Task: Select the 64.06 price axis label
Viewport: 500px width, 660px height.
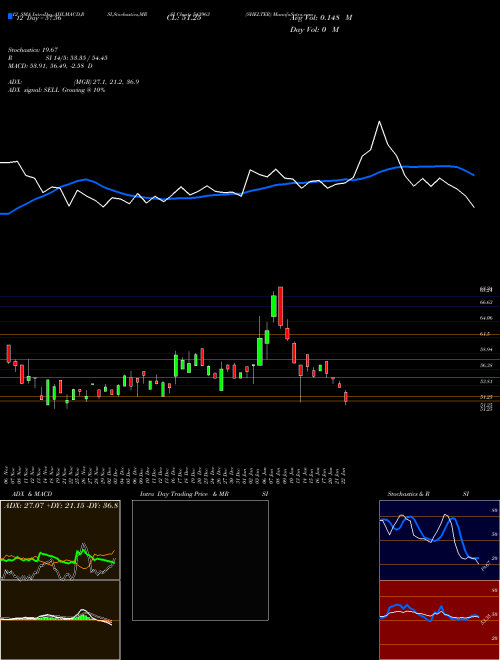Action: click(x=486, y=318)
